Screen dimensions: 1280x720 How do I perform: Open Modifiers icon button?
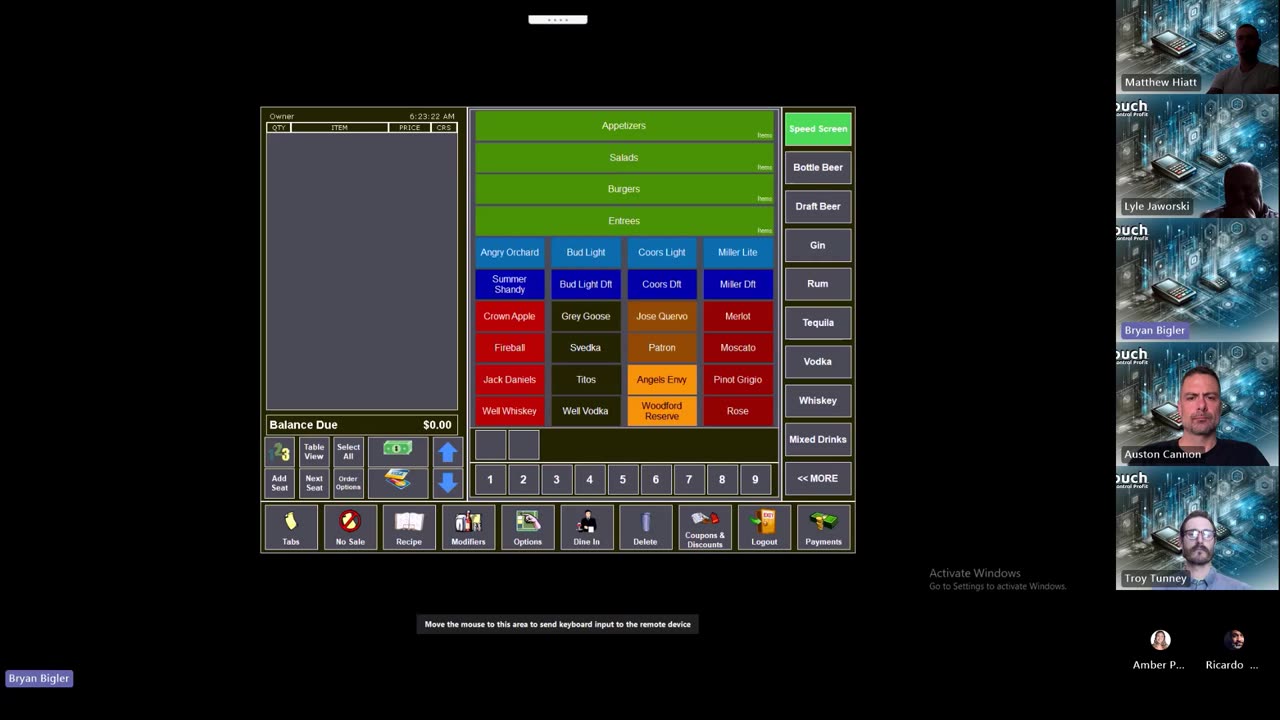(x=468, y=527)
